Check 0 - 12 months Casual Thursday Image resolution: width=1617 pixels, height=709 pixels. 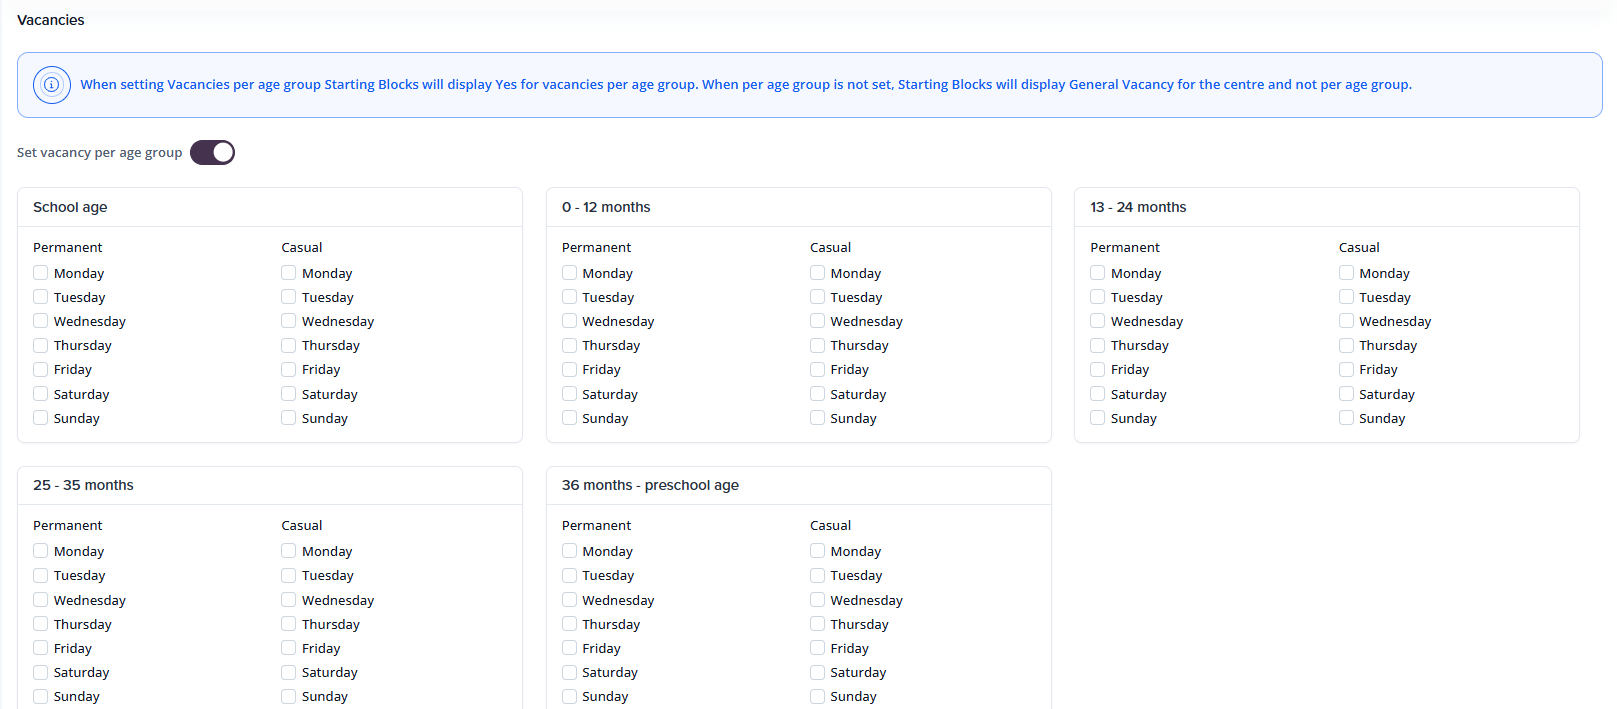tap(818, 345)
